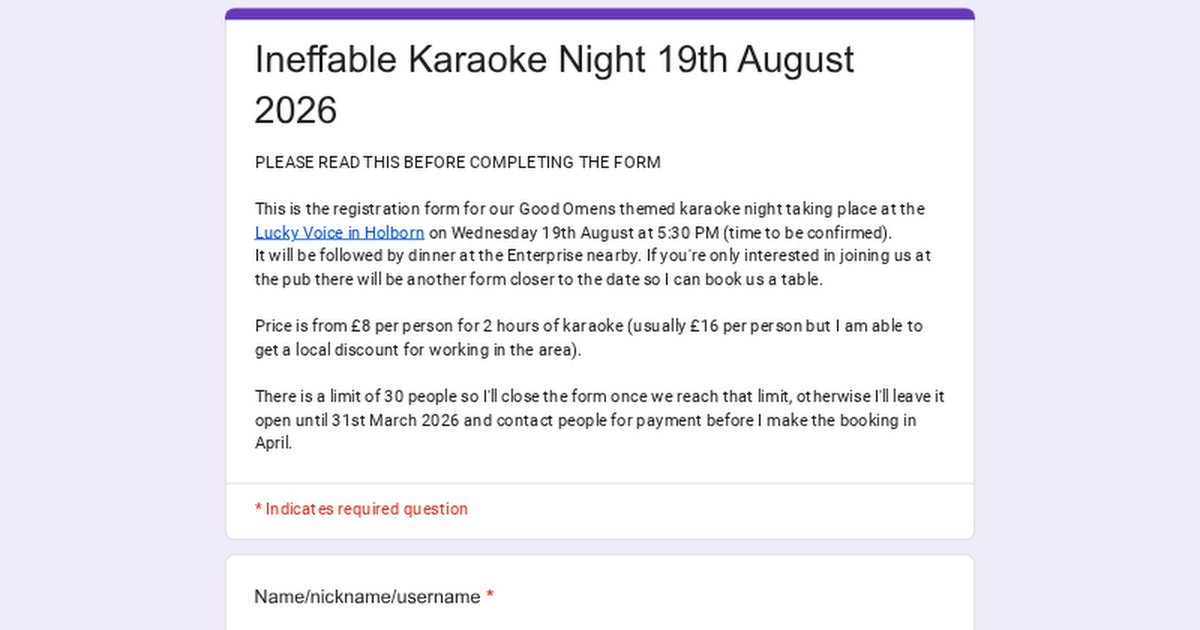Click the line about limit of 30 people
The image size is (1200, 630).
click(599, 397)
